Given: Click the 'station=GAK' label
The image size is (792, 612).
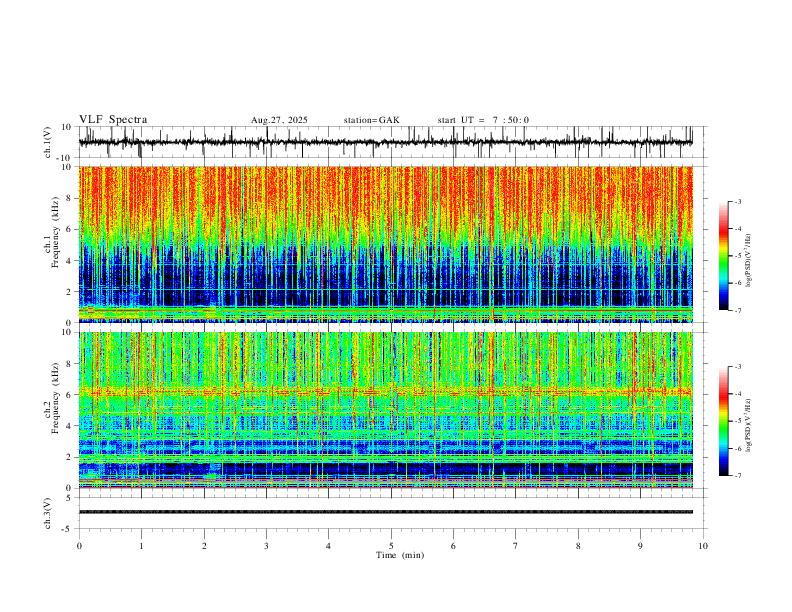Looking at the screenshot, I should pyautogui.click(x=371, y=120).
